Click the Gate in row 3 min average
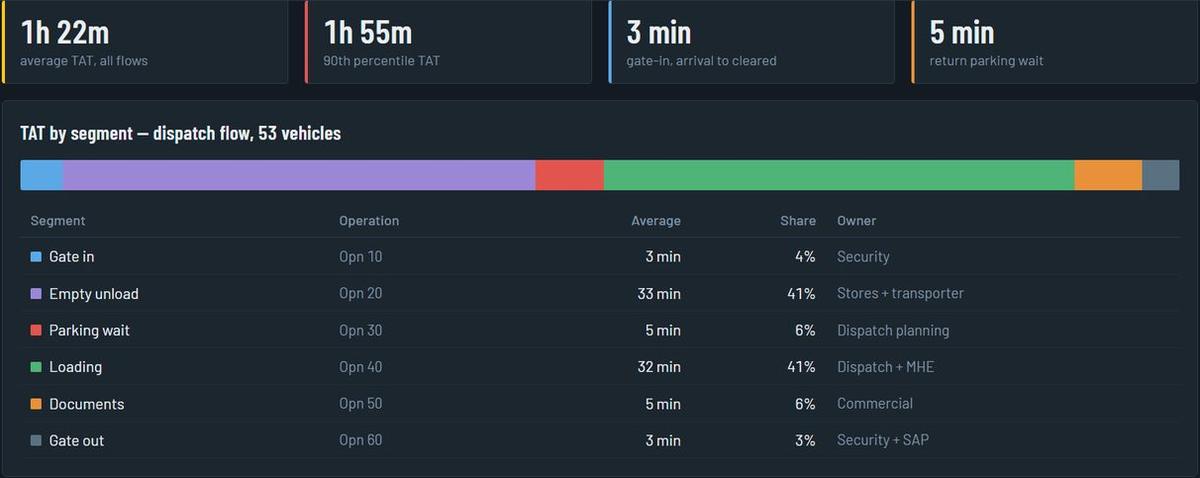The image size is (1200, 478). click(663, 257)
